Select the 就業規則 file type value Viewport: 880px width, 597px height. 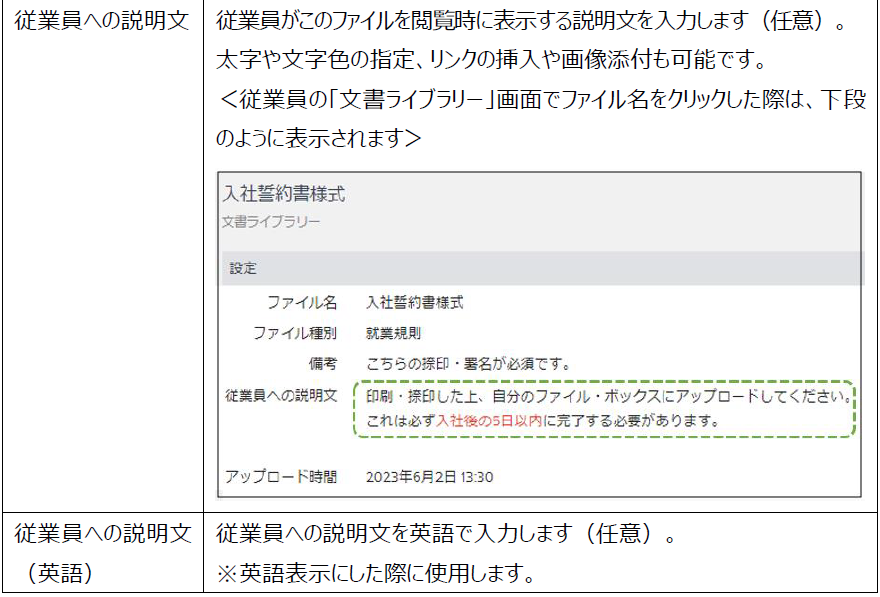click(x=394, y=333)
